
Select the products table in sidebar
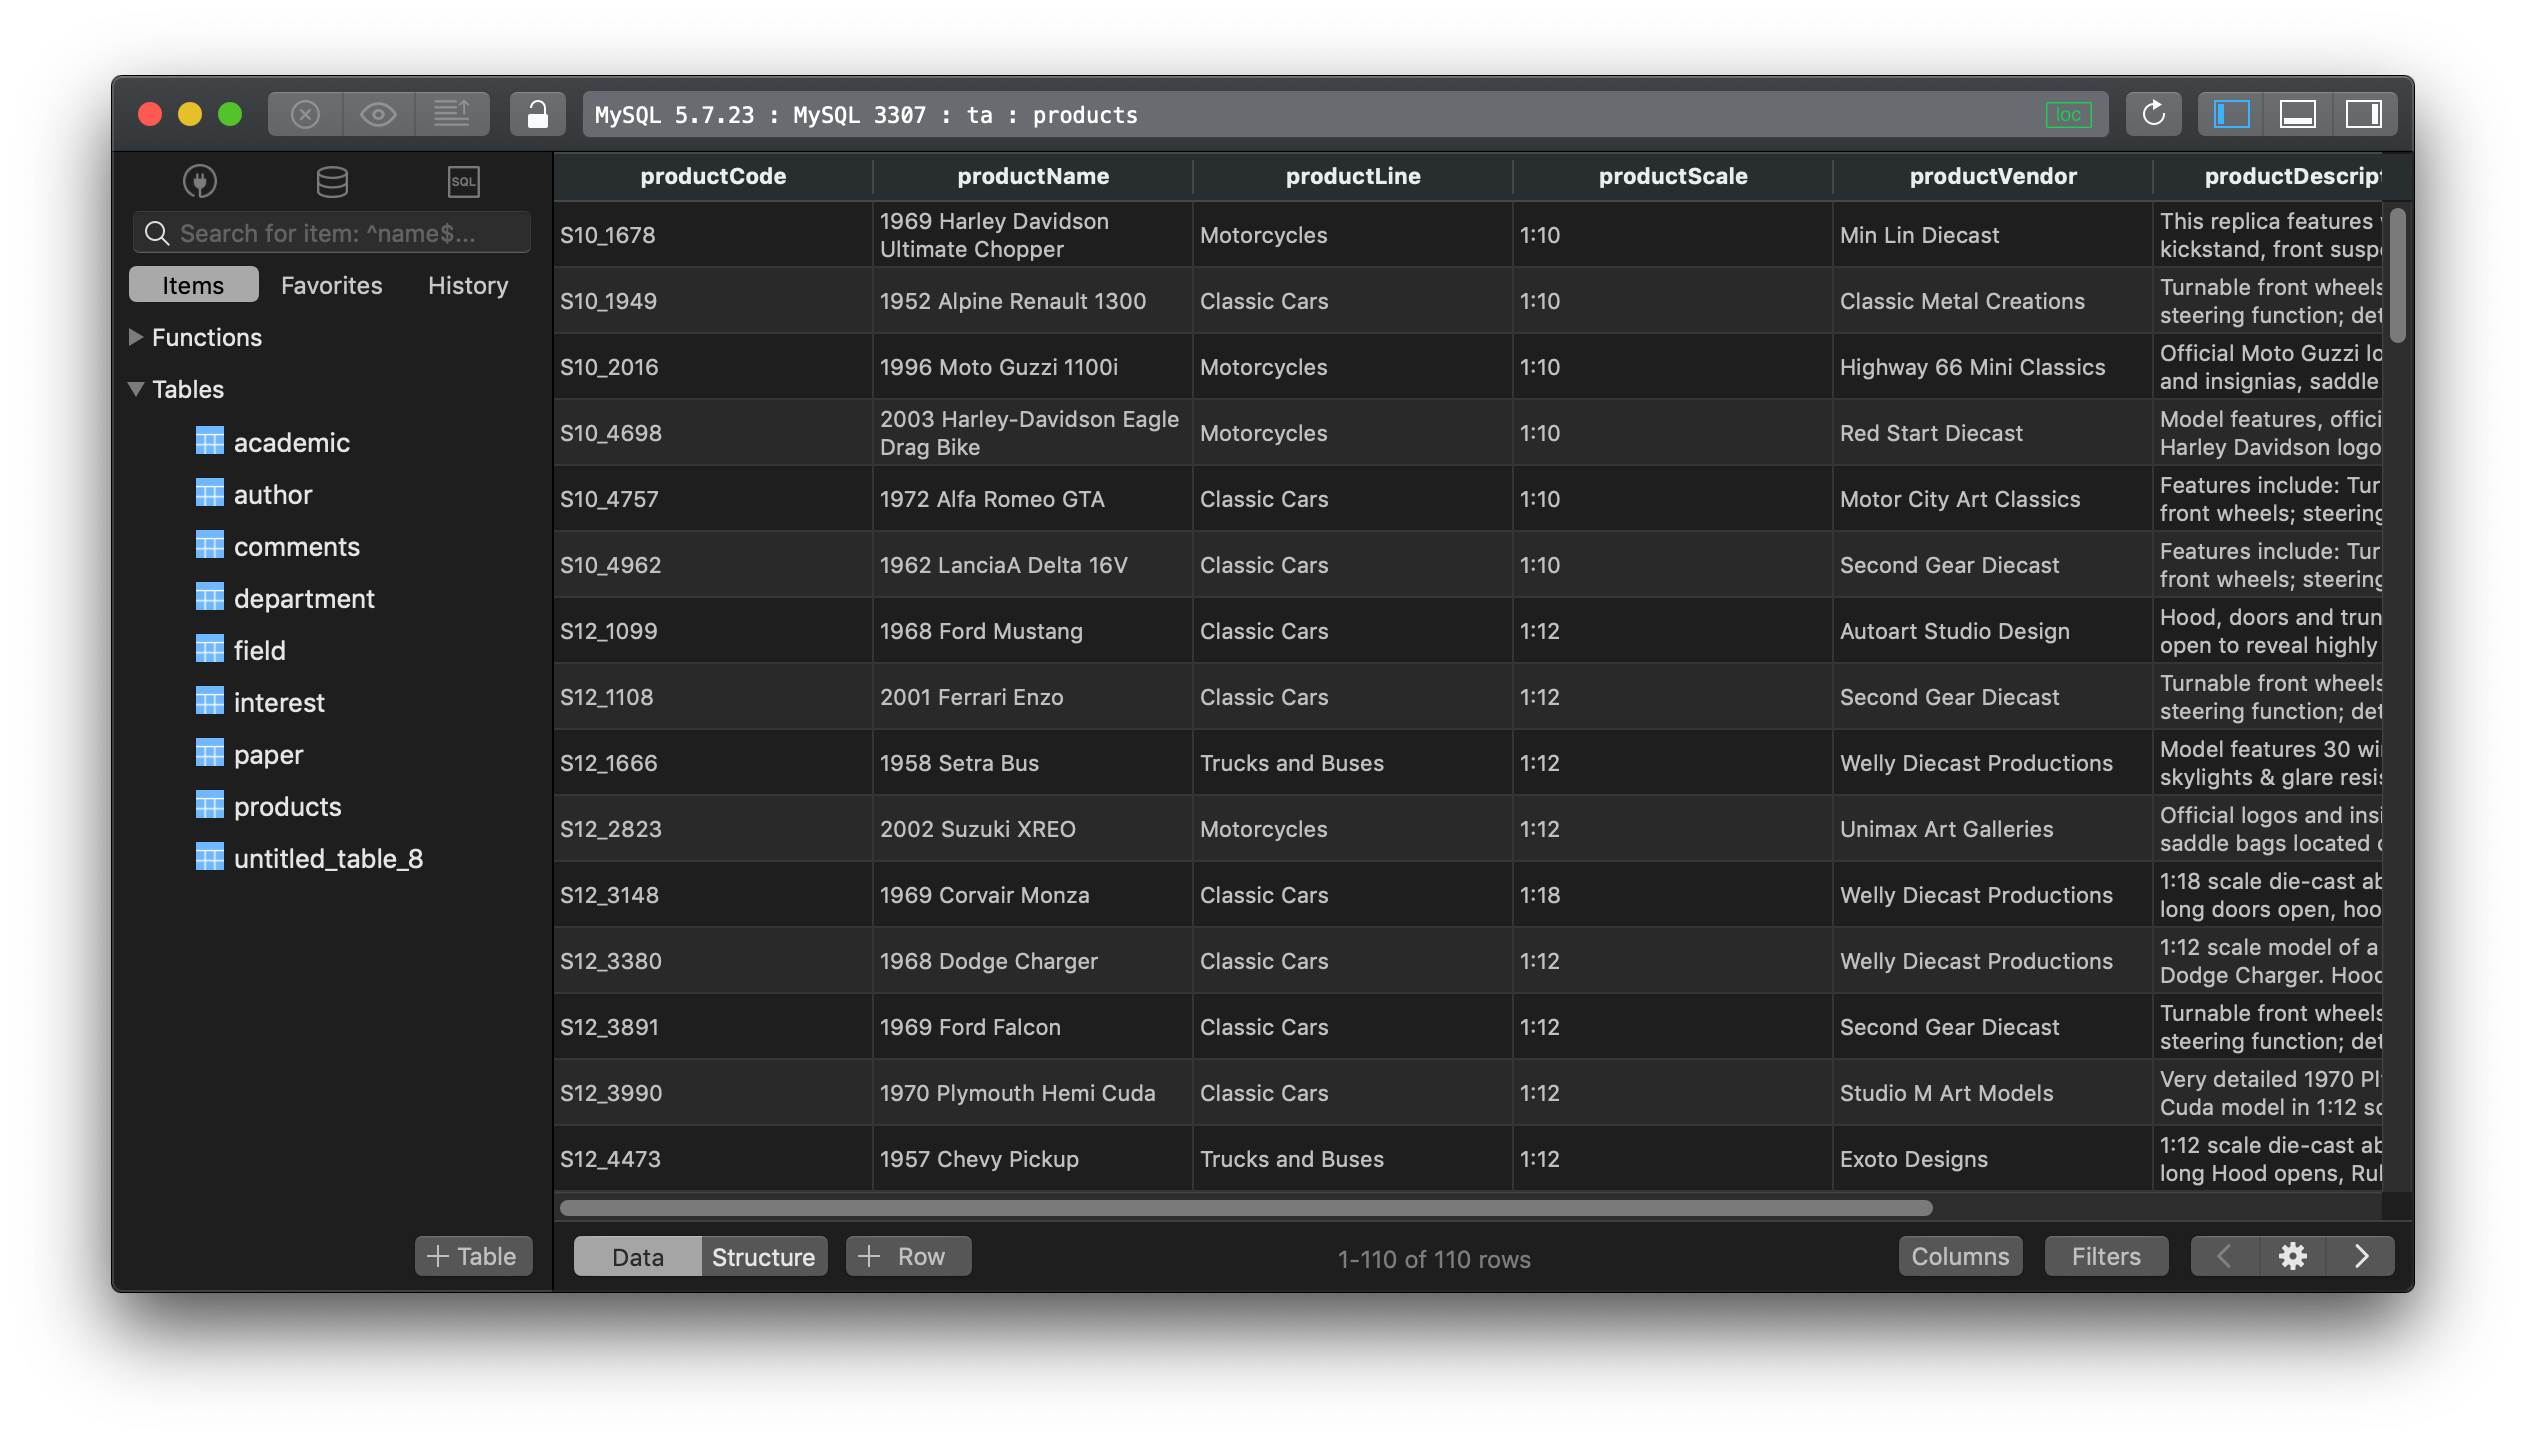click(x=288, y=805)
